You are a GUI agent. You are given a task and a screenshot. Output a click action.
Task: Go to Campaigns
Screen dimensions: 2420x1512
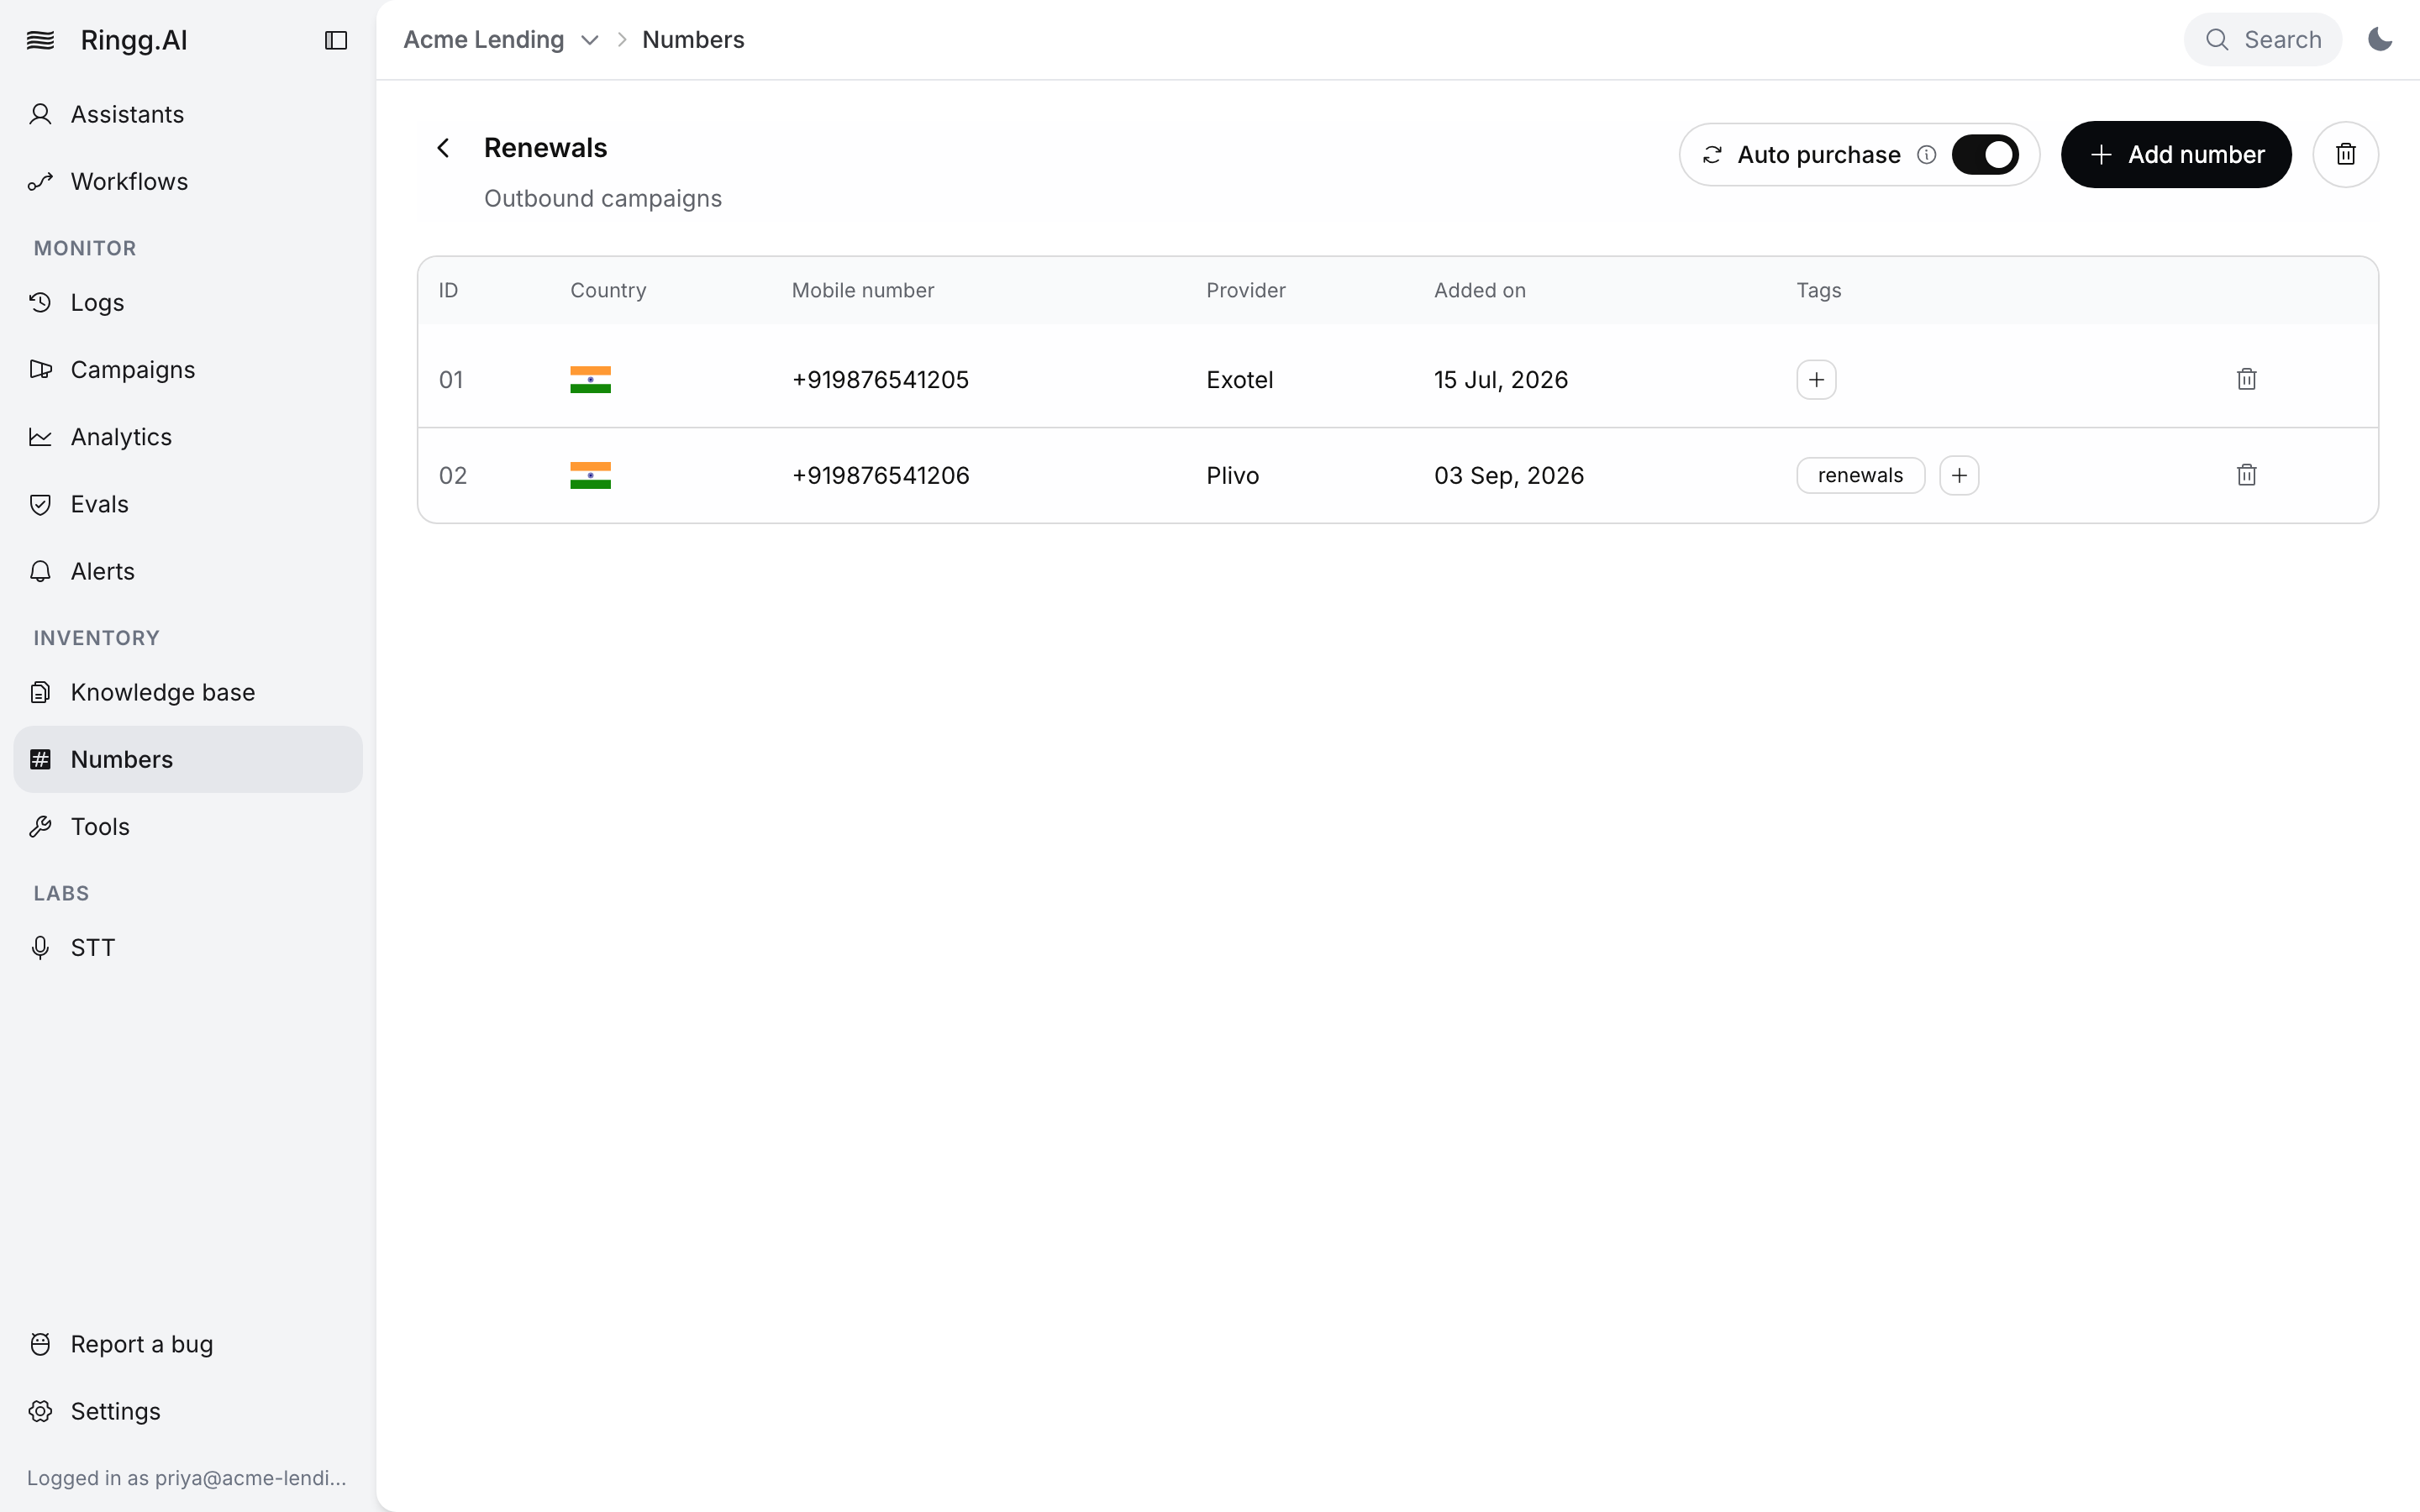pyautogui.click(x=188, y=369)
